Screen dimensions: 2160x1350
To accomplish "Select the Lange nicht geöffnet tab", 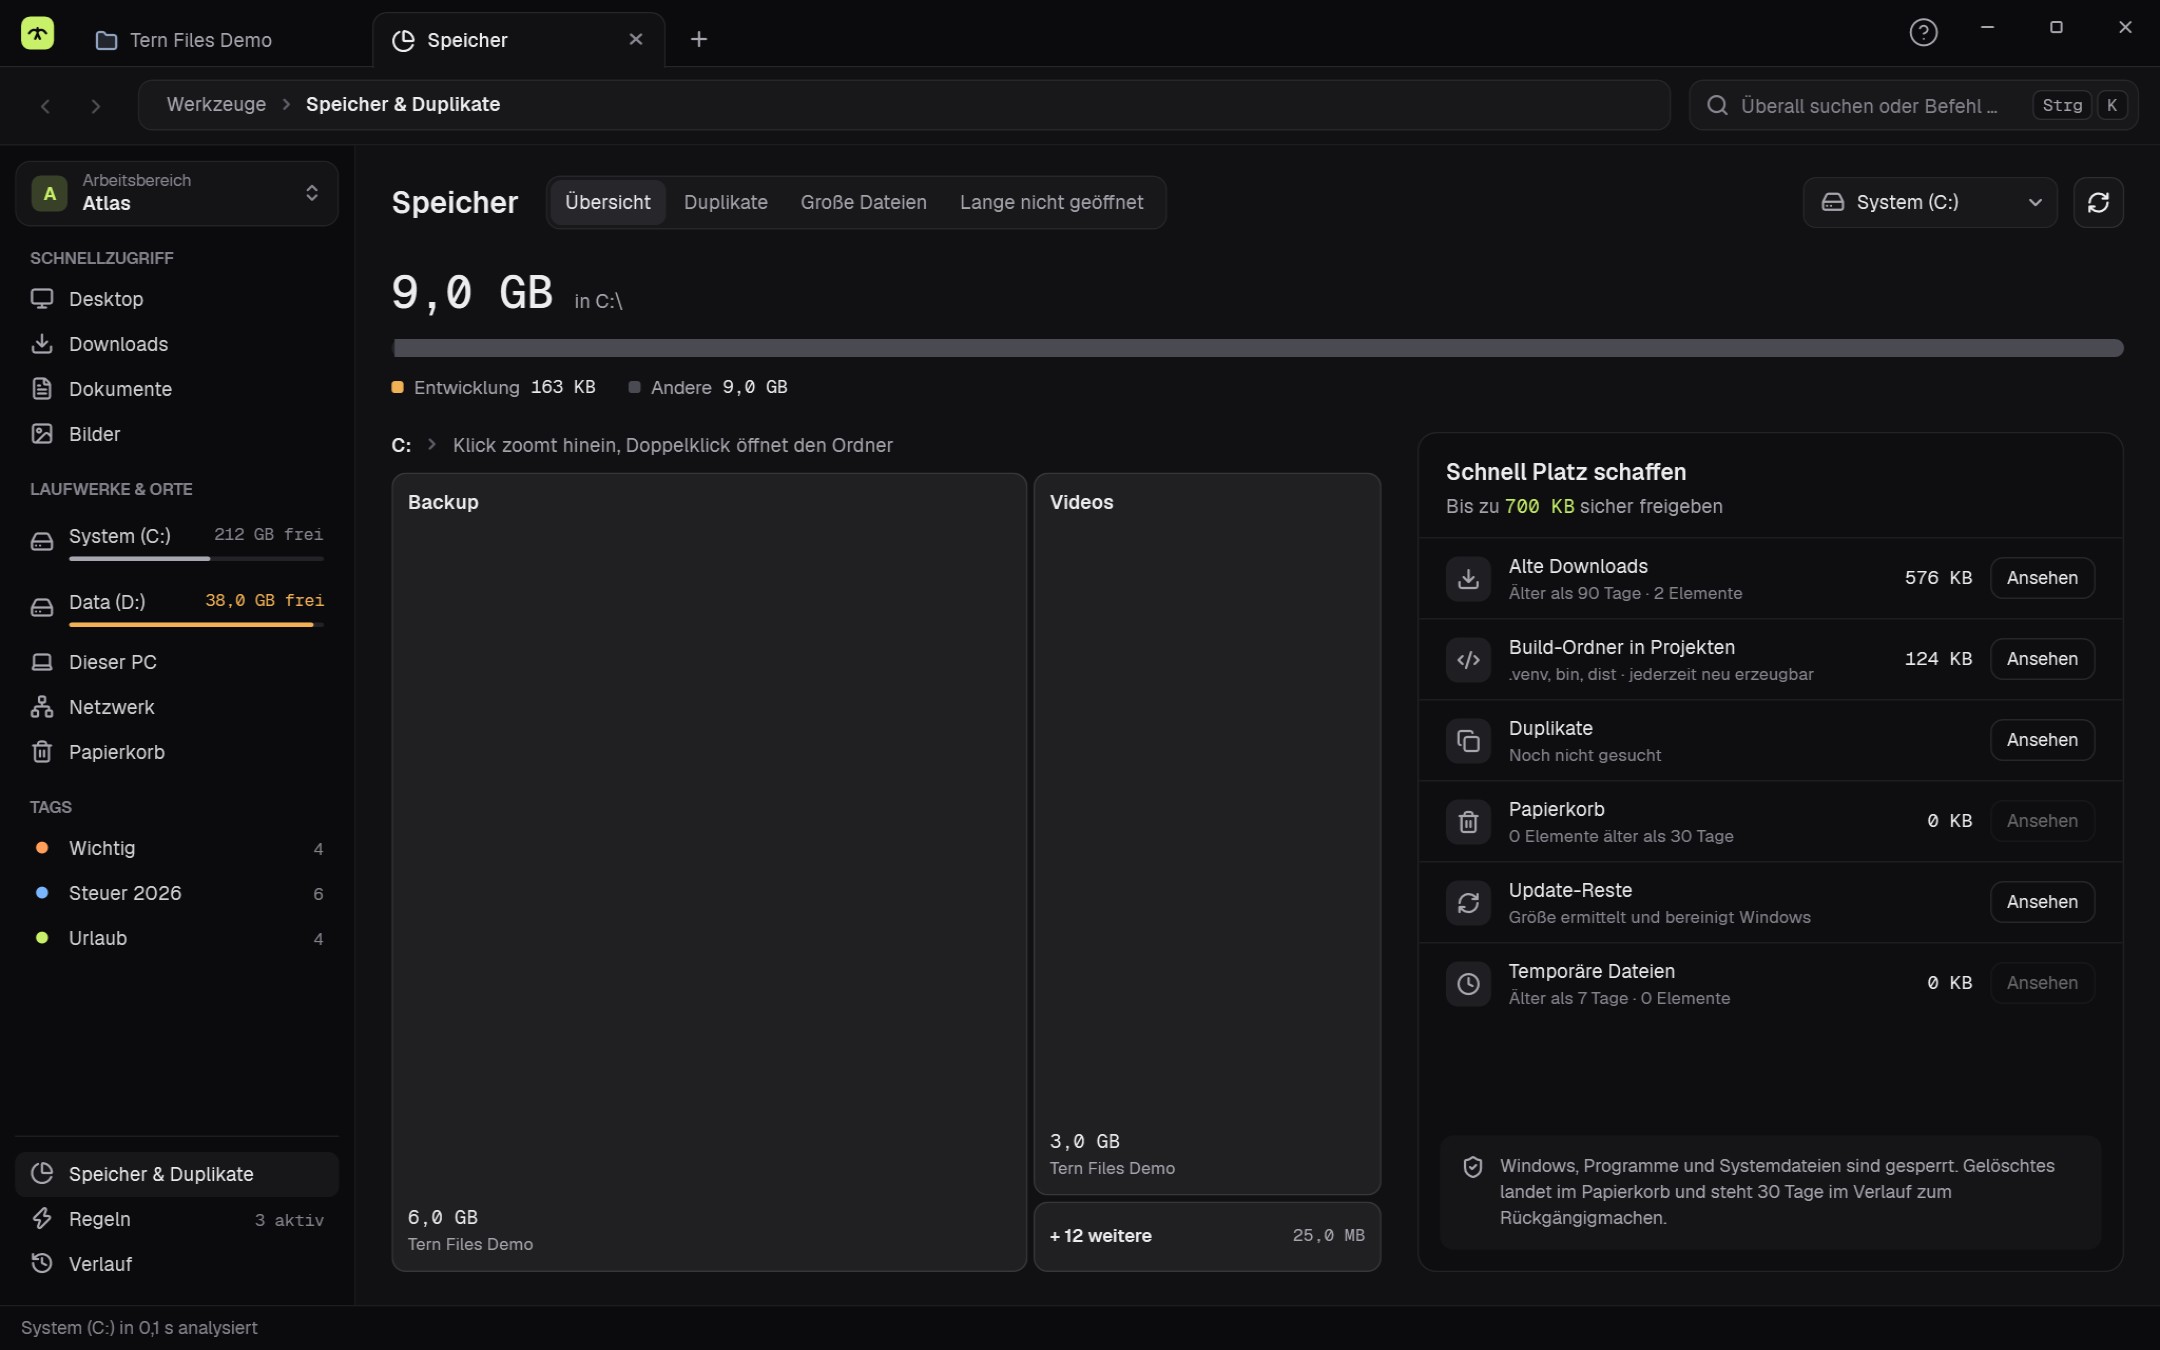I will coord(1051,202).
